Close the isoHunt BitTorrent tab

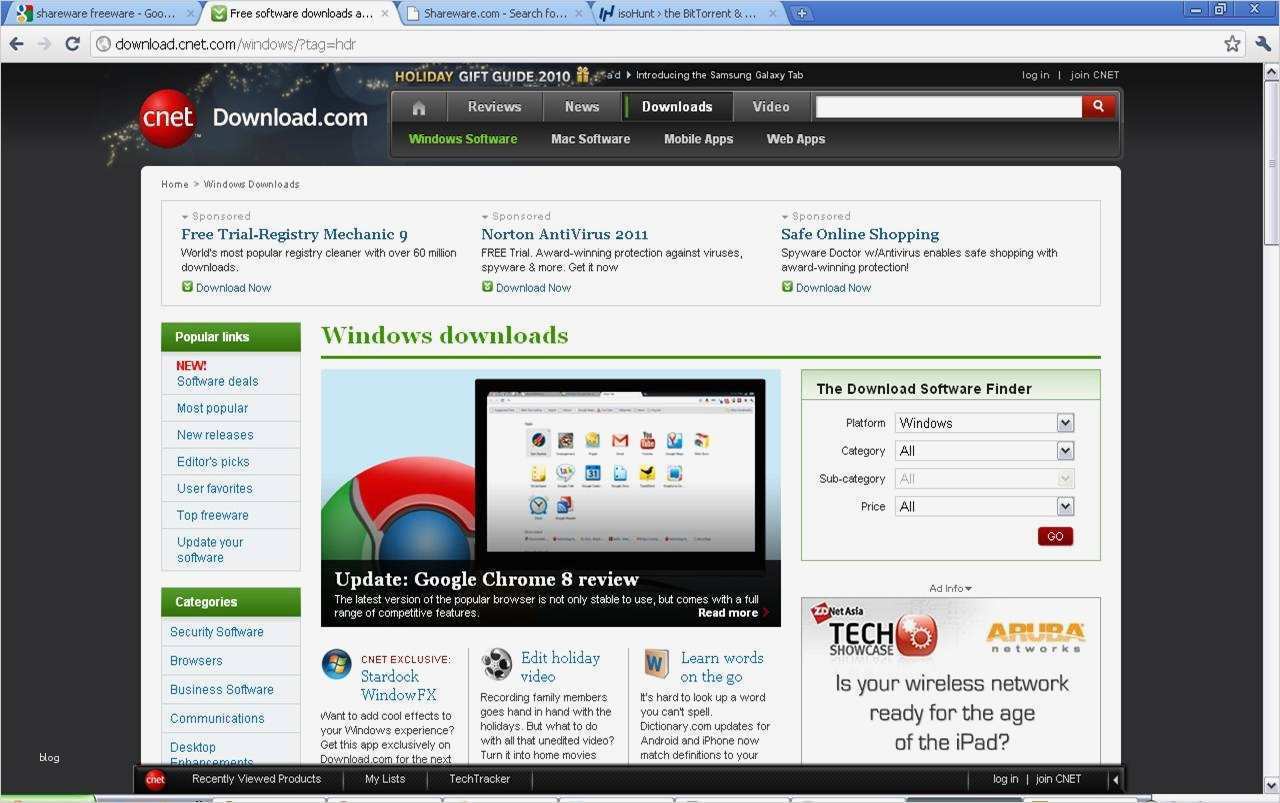[x=772, y=14]
